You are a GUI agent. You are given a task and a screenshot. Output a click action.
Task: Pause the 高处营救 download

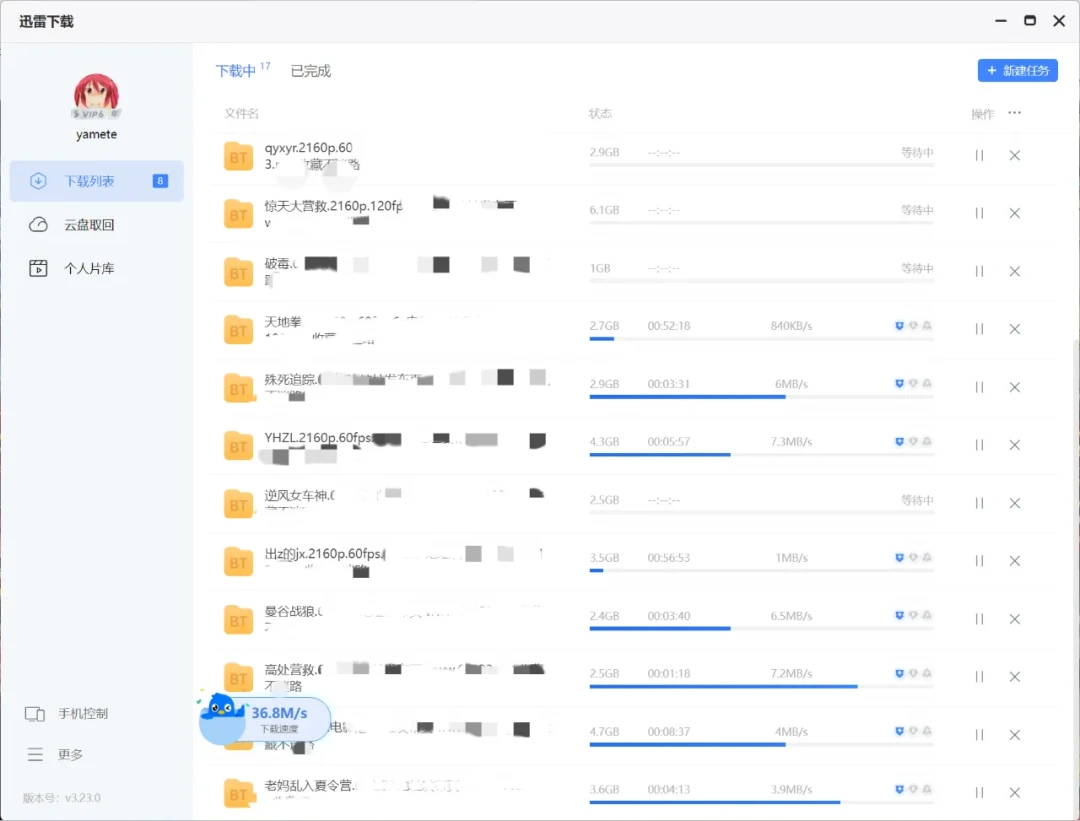[979, 677]
